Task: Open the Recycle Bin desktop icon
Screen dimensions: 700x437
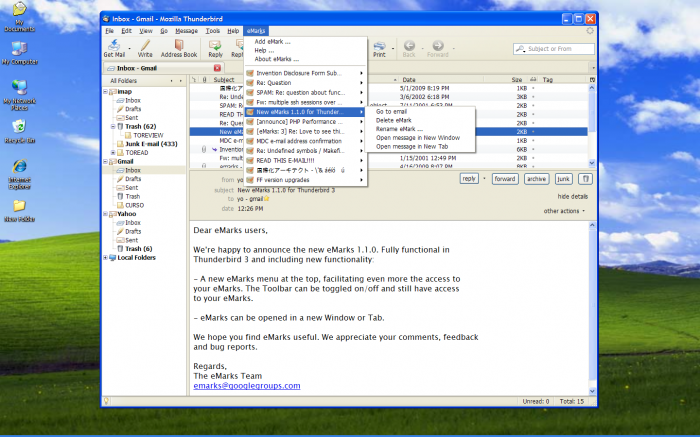Action: tap(19, 126)
